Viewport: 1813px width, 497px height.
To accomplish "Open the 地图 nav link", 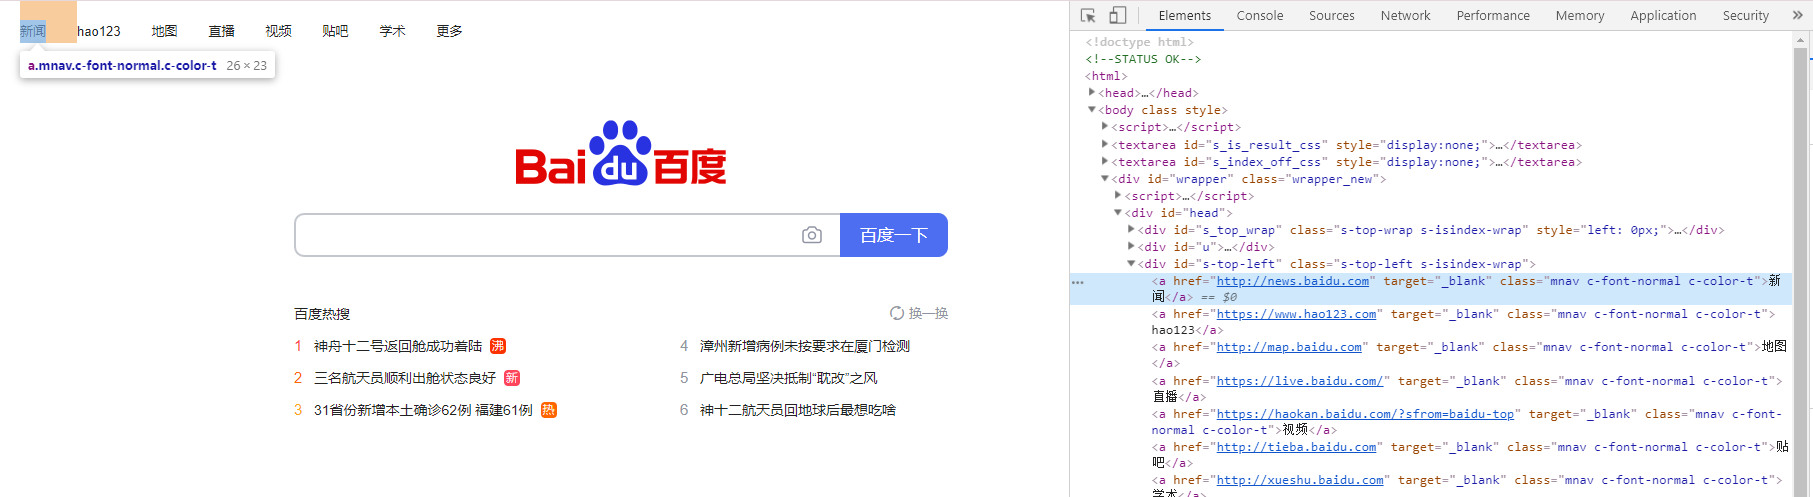I will pyautogui.click(x=165, y=31).
